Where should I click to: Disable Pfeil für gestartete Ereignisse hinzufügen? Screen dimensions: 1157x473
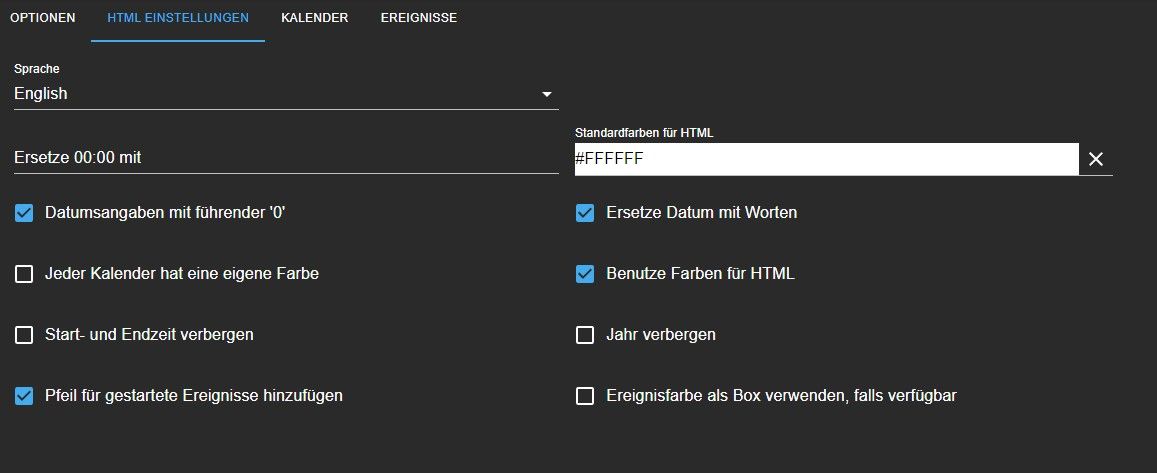pyautogui.click(x=24, y=396)
